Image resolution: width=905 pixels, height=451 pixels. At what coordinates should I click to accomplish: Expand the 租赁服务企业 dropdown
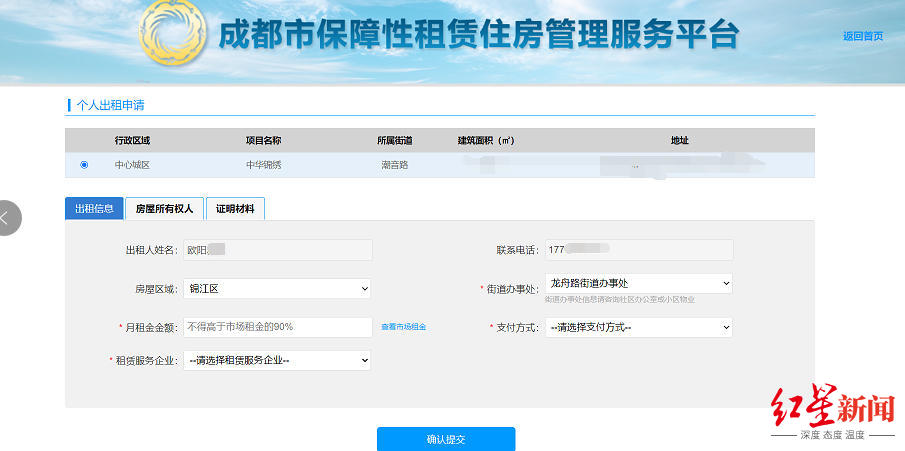click(277, 359)
